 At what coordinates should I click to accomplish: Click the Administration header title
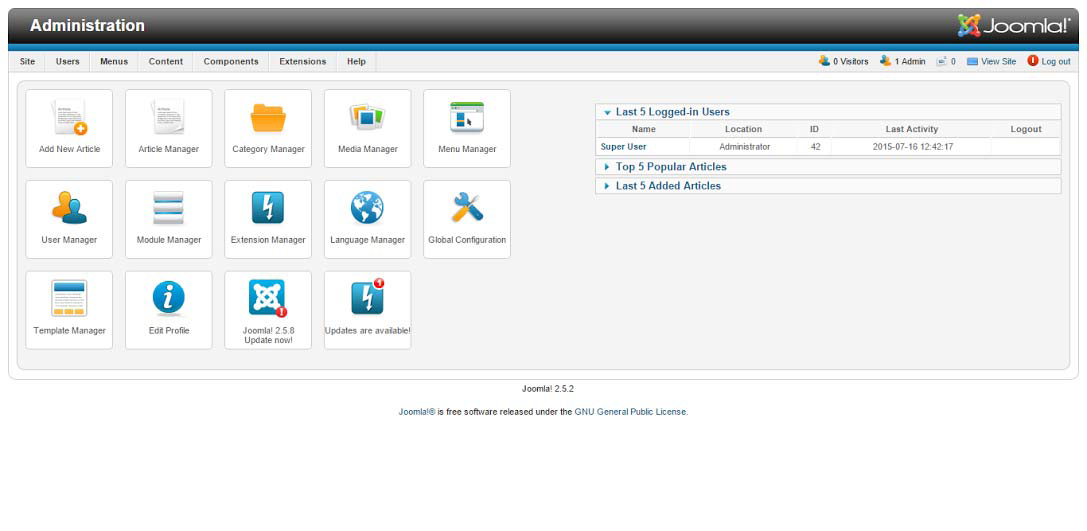coord(87,26)
